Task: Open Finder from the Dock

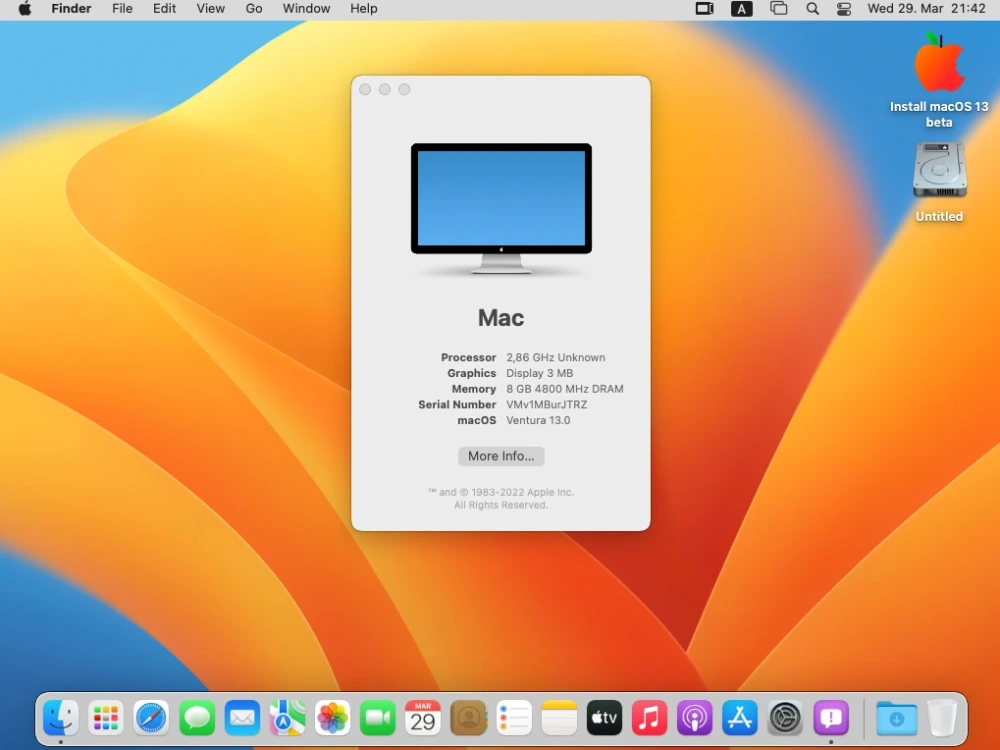Action: pos(61,718)
